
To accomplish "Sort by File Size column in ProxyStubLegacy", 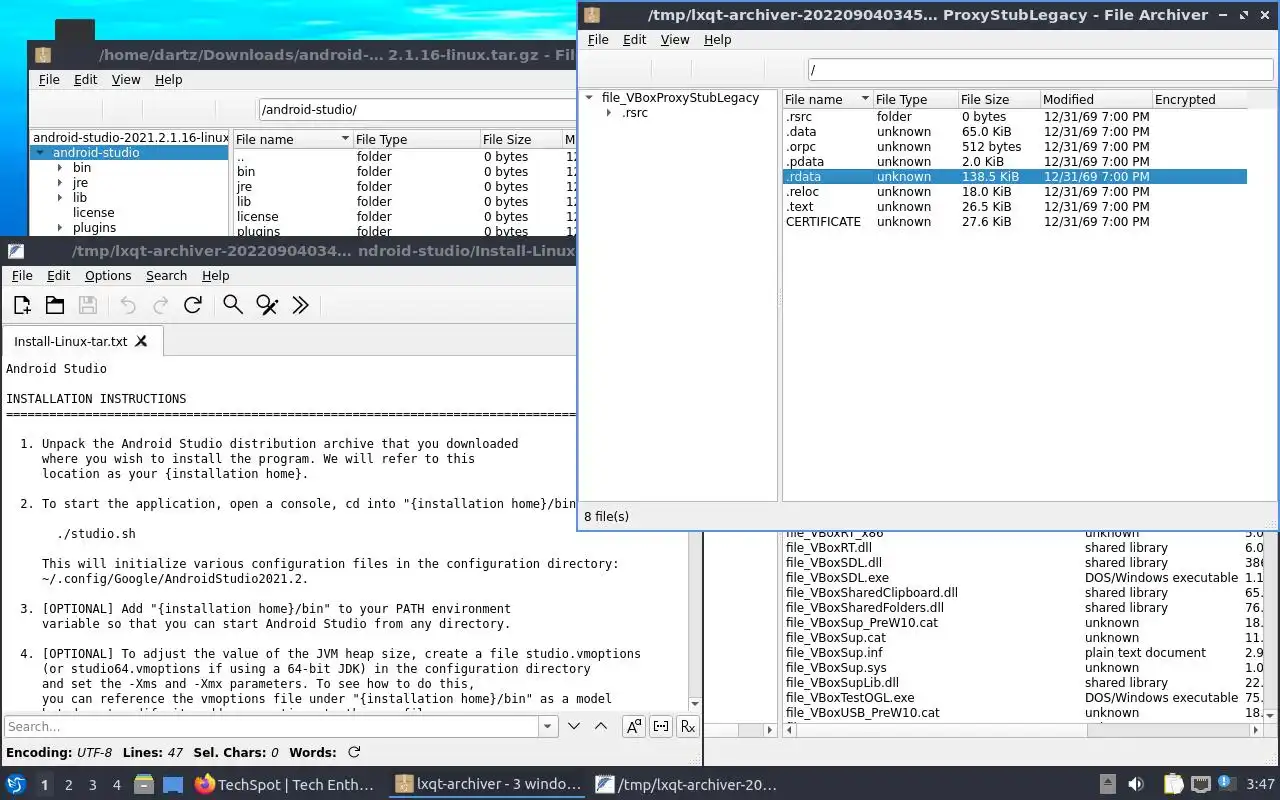I will pyautogui.click(x=998, y=99).
